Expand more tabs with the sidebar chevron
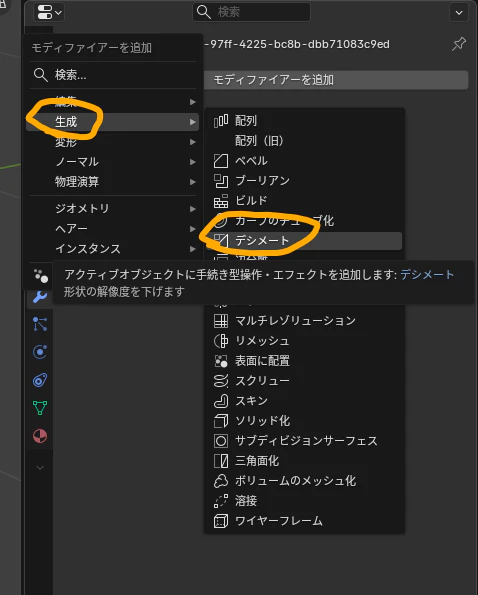 tap(40, 468)
